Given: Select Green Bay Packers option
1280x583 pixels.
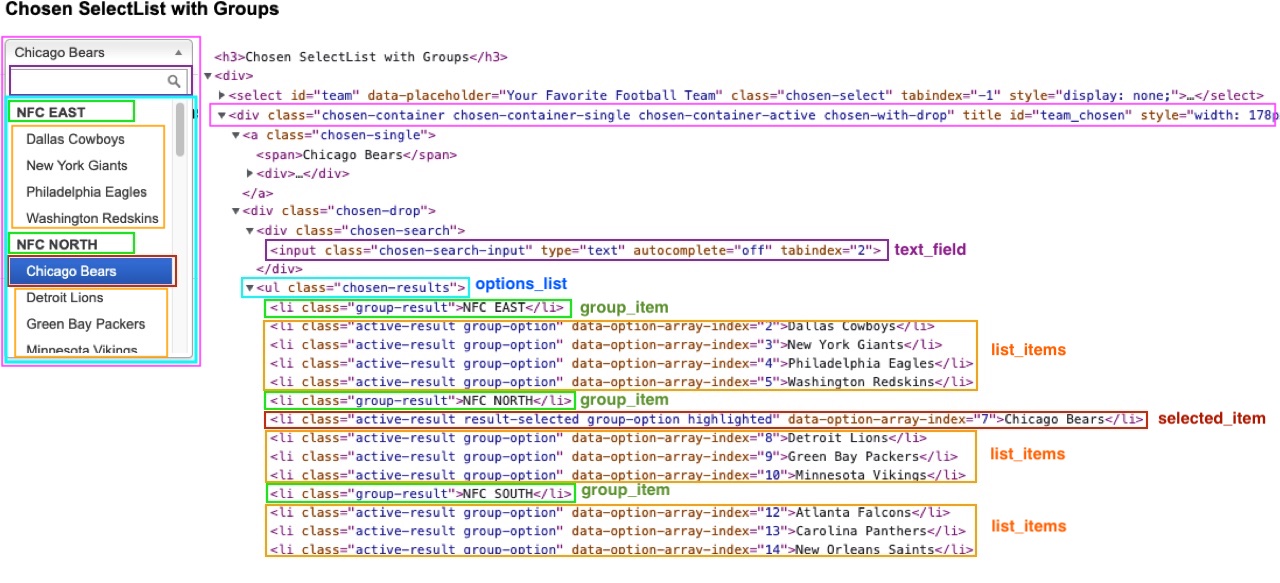Looking at the screenshot, I should [86, 324].
